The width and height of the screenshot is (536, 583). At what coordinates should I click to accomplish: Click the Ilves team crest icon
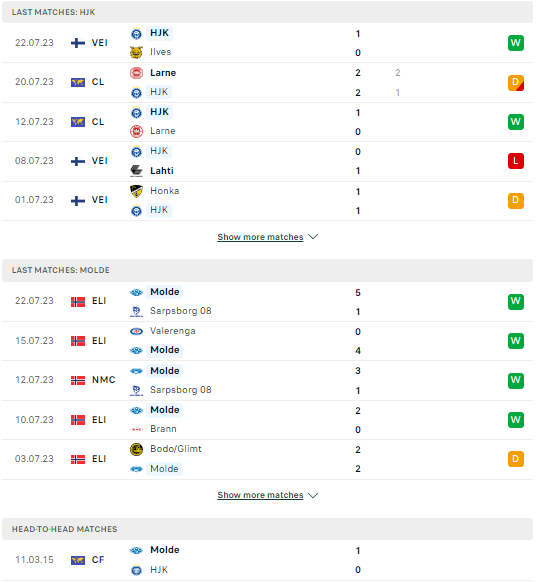(136, 52)
